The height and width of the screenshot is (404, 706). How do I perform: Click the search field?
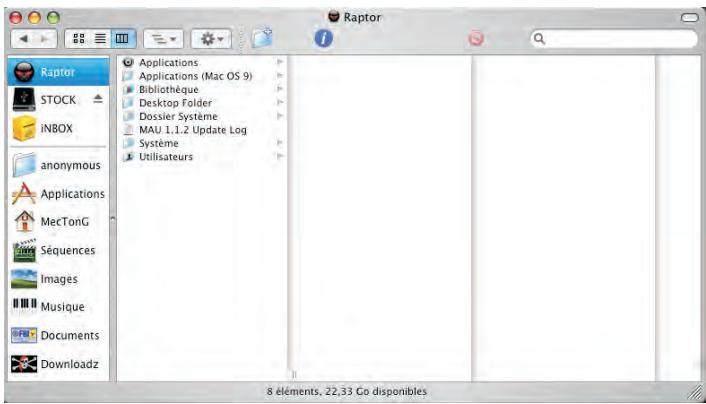tap(614, 39)
